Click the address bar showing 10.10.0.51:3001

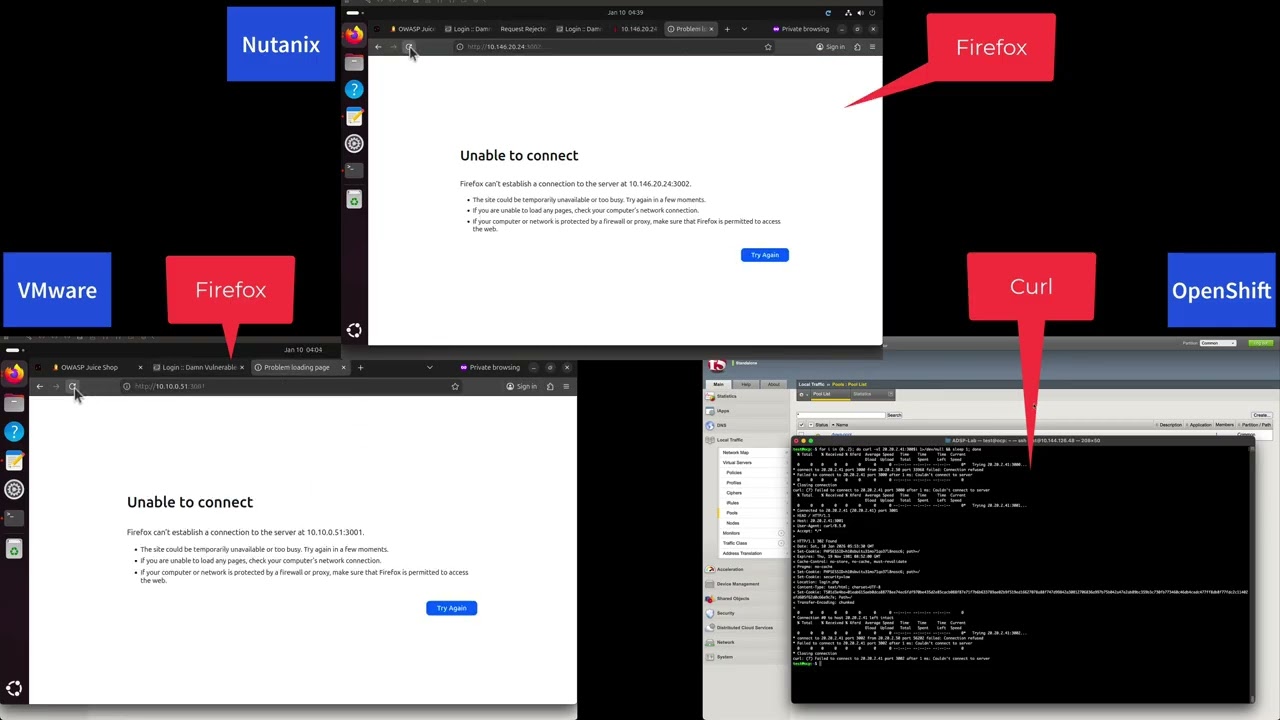(290, 386)
